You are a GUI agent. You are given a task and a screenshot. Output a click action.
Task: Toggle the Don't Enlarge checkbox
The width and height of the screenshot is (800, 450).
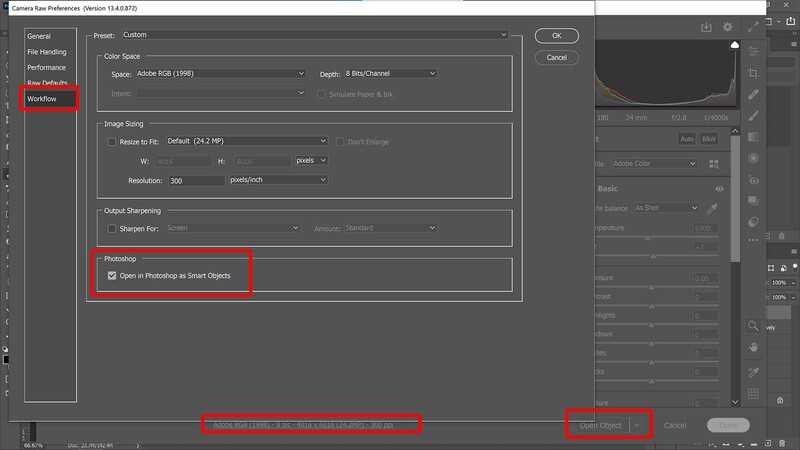click(340, 142)
